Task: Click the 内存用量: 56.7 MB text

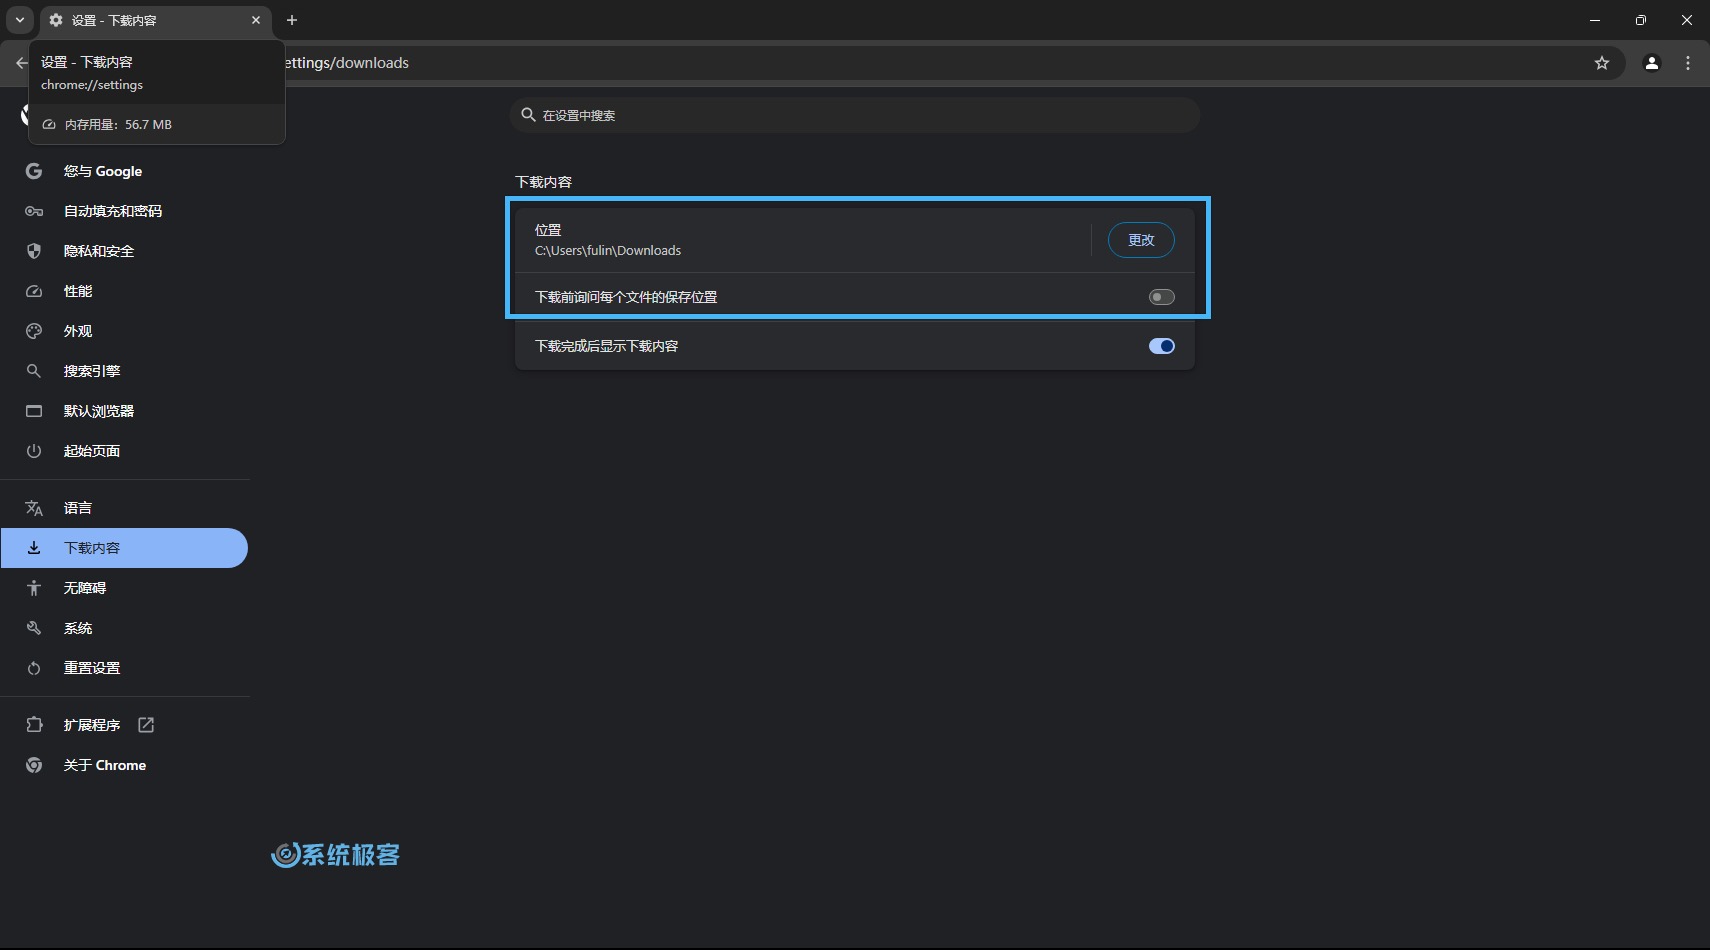Action: click(x=118, y=125)
